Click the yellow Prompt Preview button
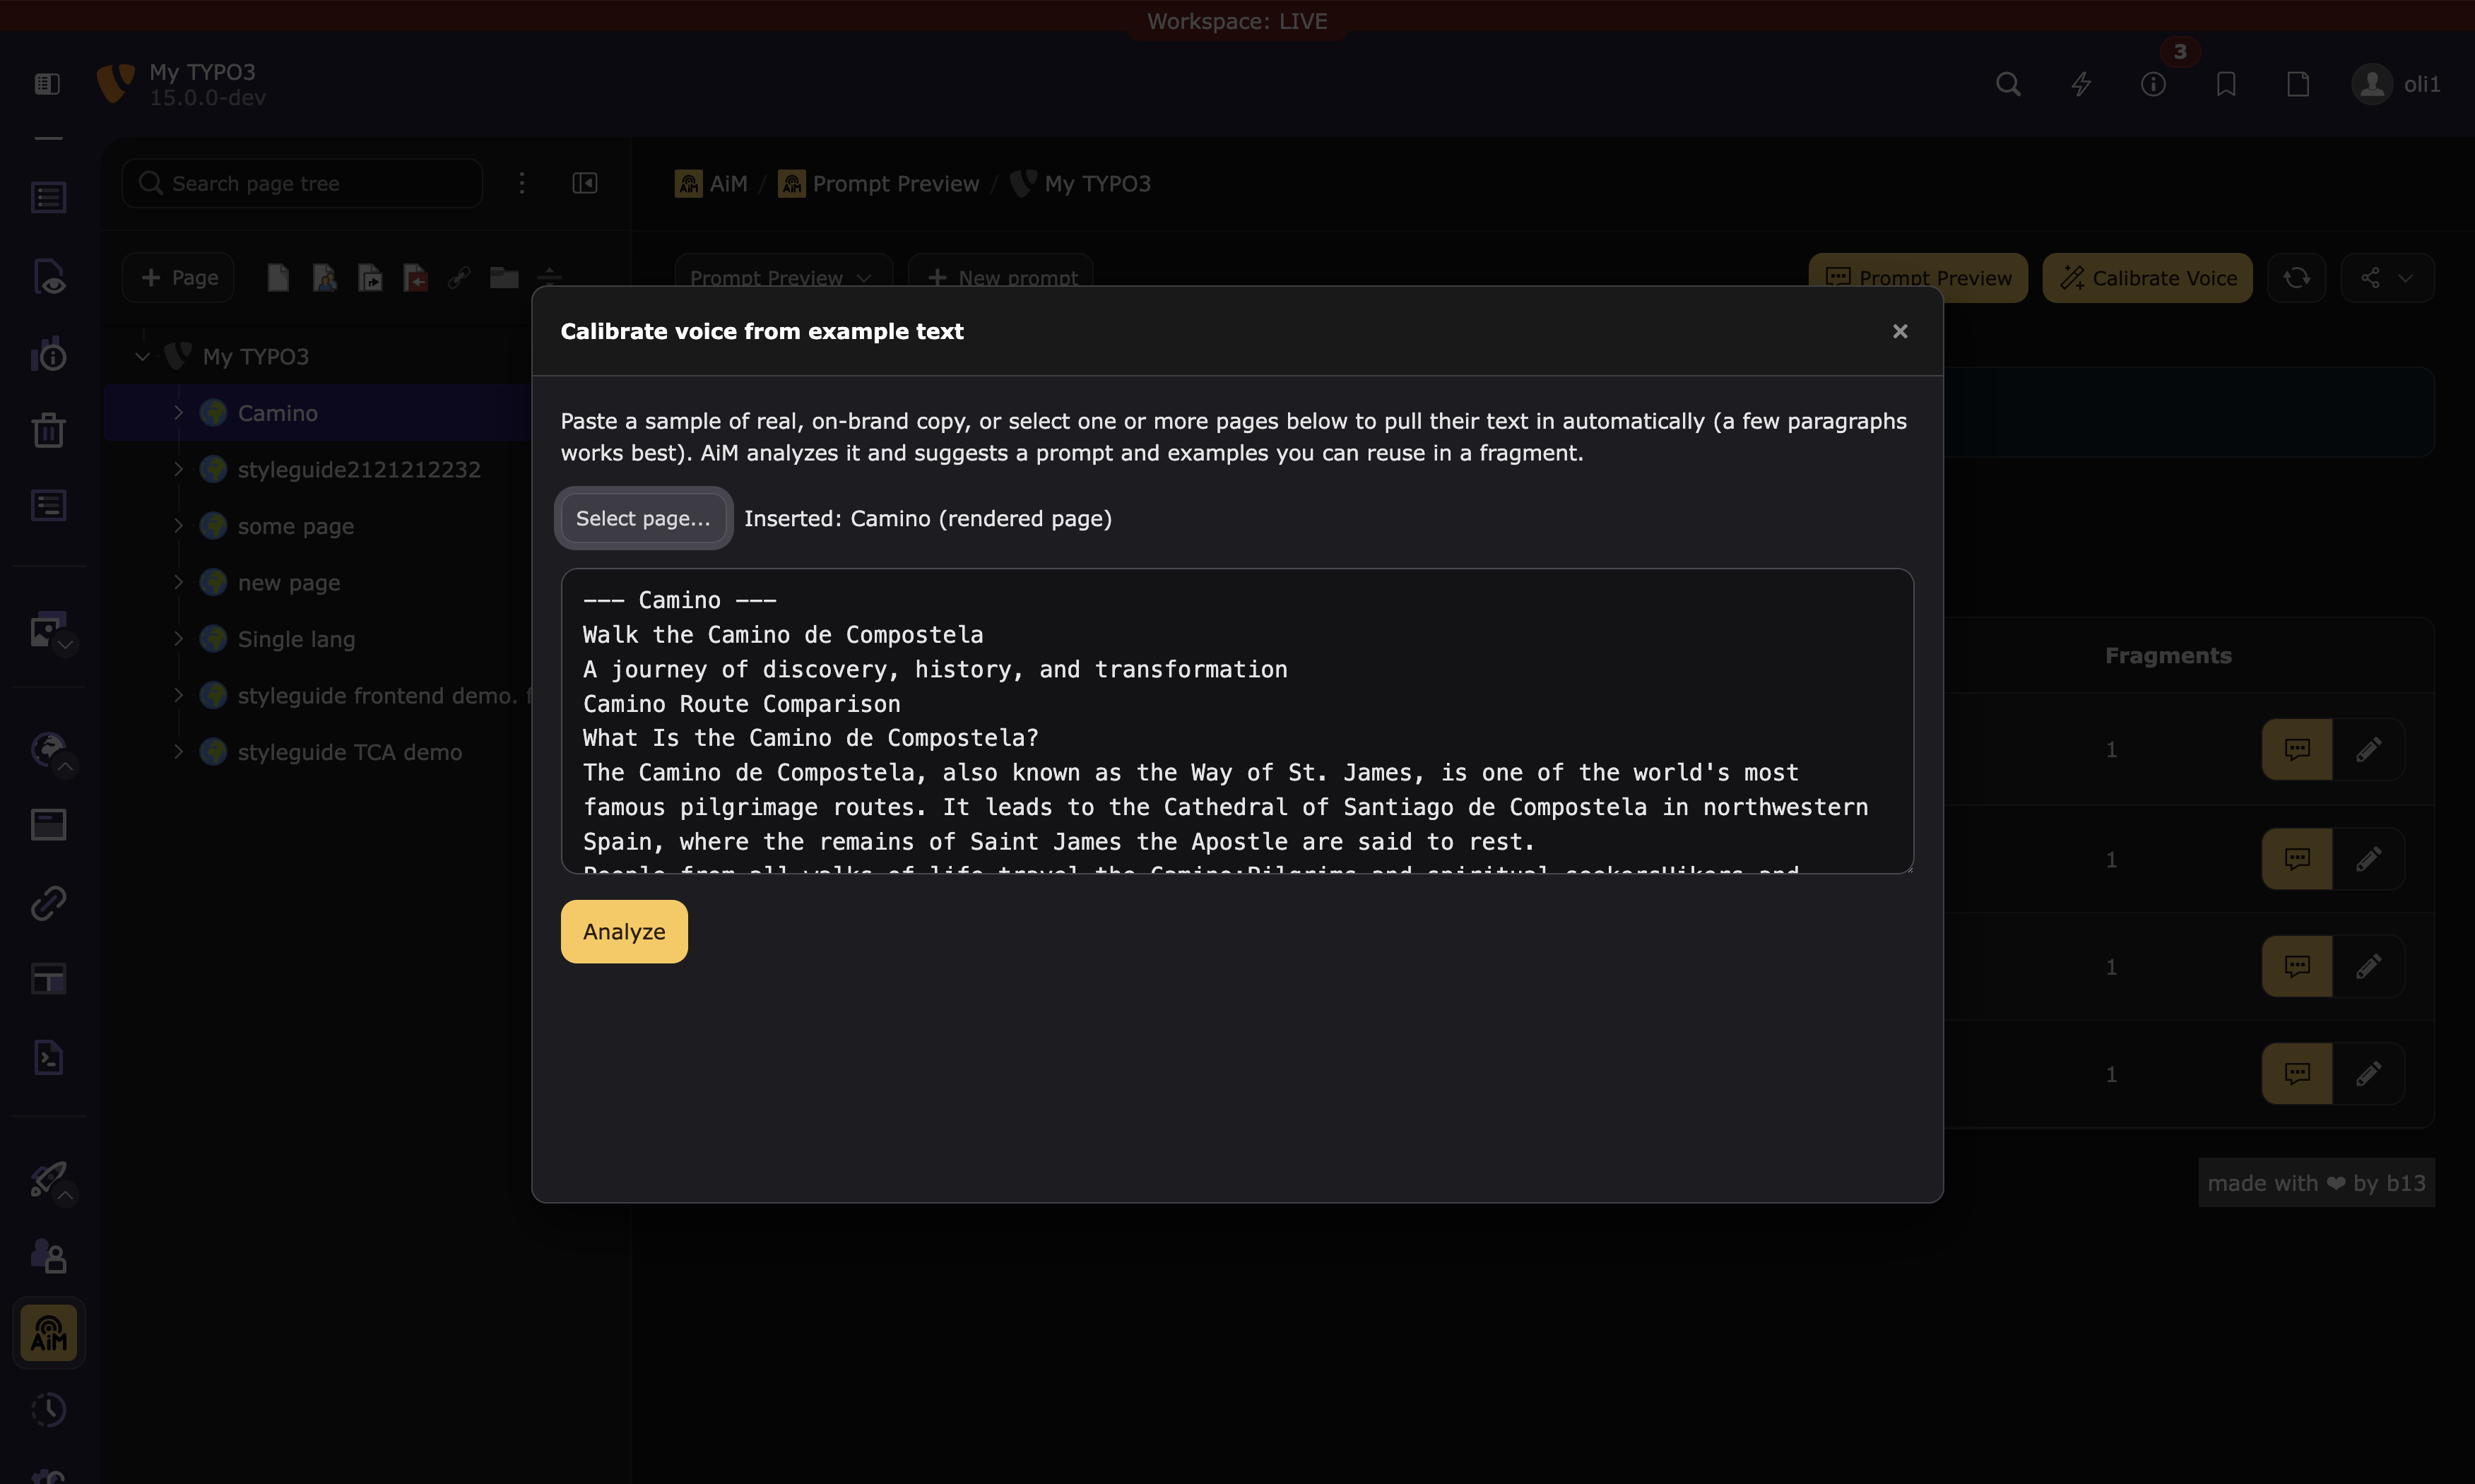2475x1484 pixels. pos(1918,278)
